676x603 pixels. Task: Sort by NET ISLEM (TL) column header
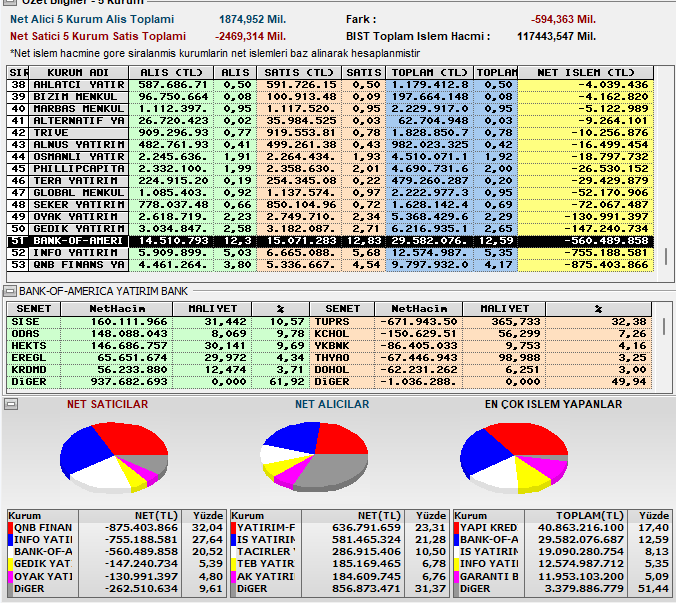585,72
